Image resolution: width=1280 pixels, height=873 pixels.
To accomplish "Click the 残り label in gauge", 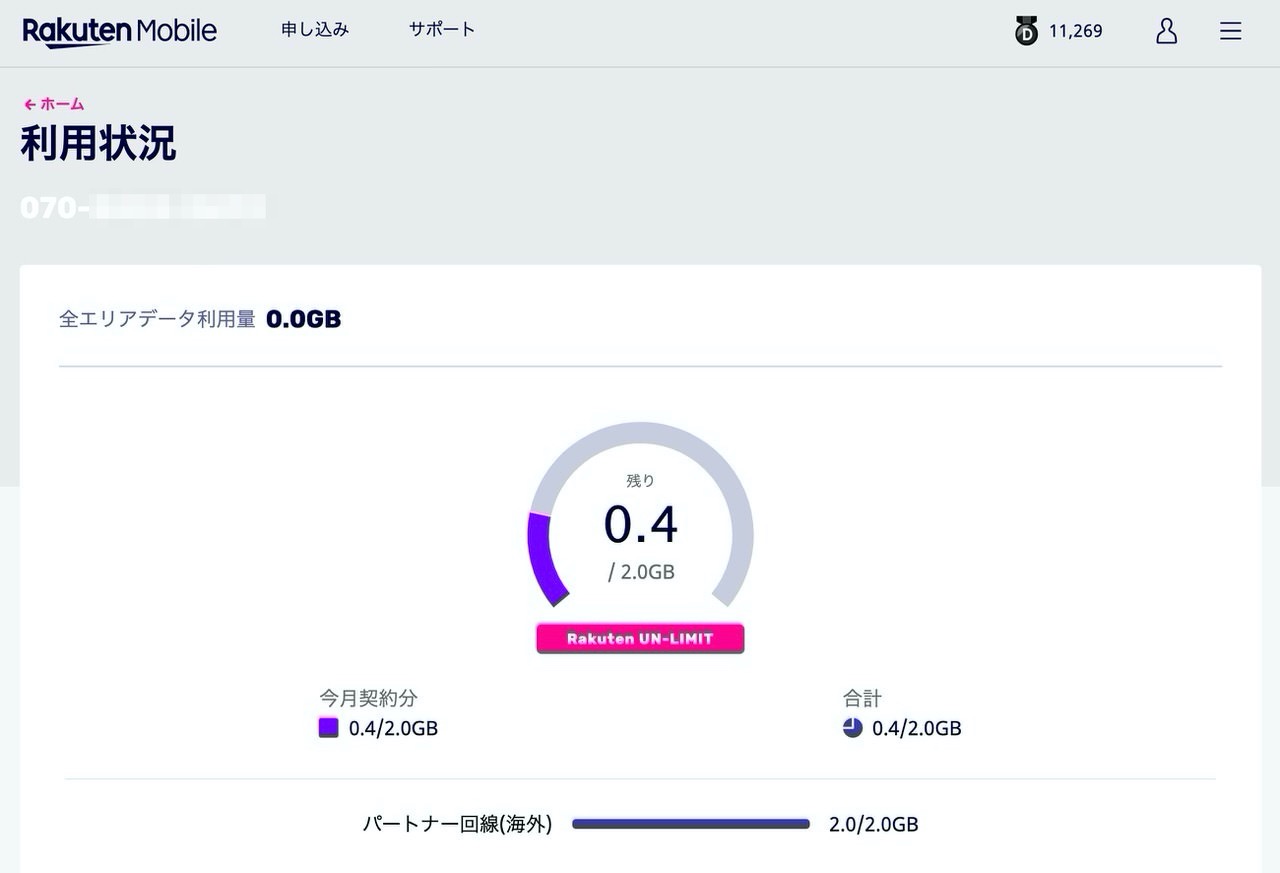I will point(640,481).
